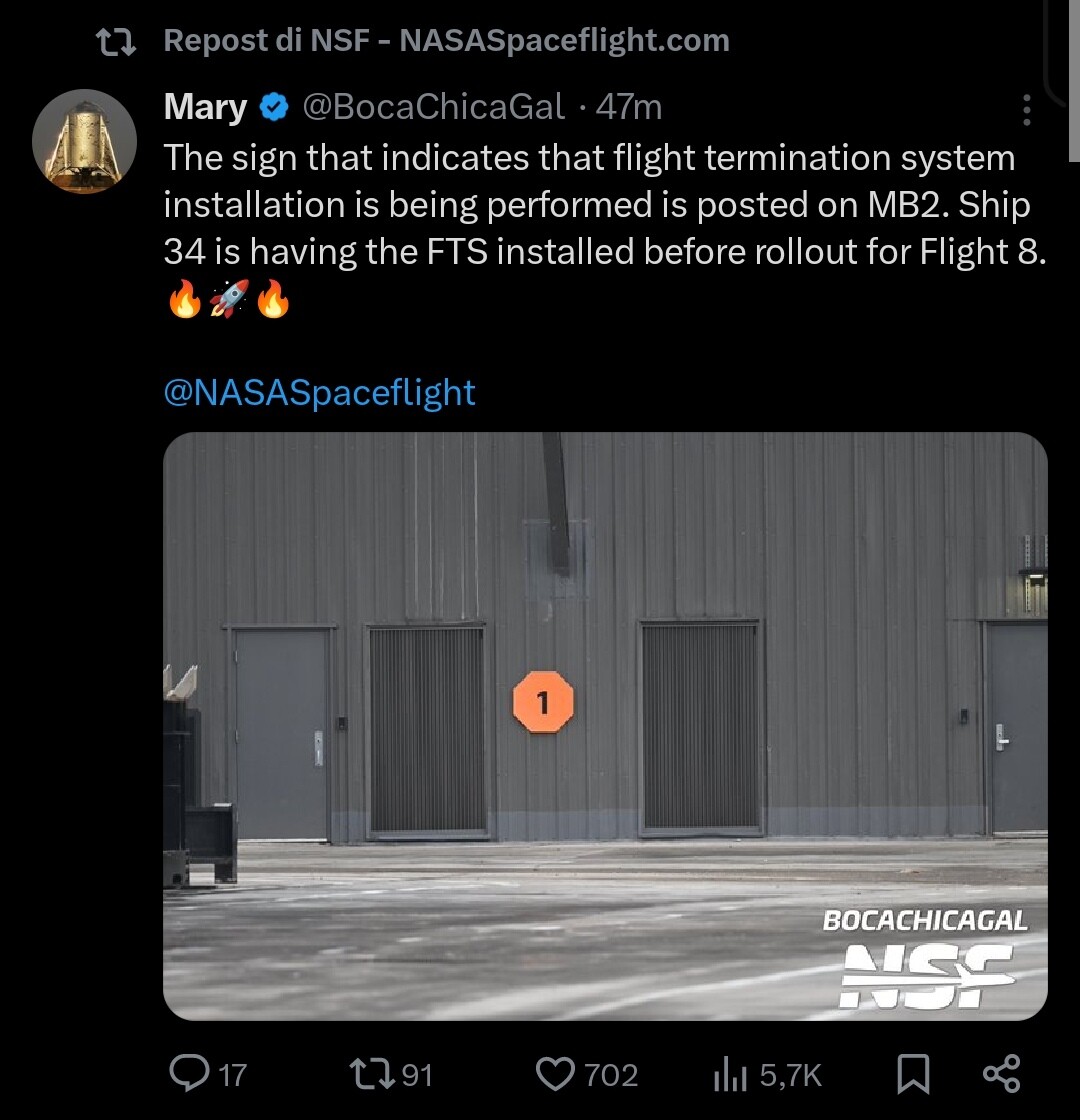Open the share icon
The height and width of the screenshot is (1120, 1080).
click(x=1001, y=1073)
